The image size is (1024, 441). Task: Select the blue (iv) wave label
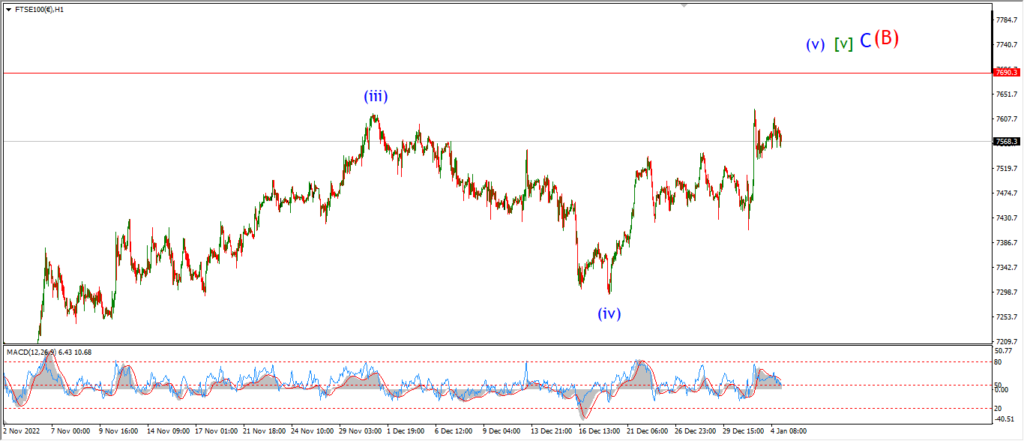[x=609, y=314]
